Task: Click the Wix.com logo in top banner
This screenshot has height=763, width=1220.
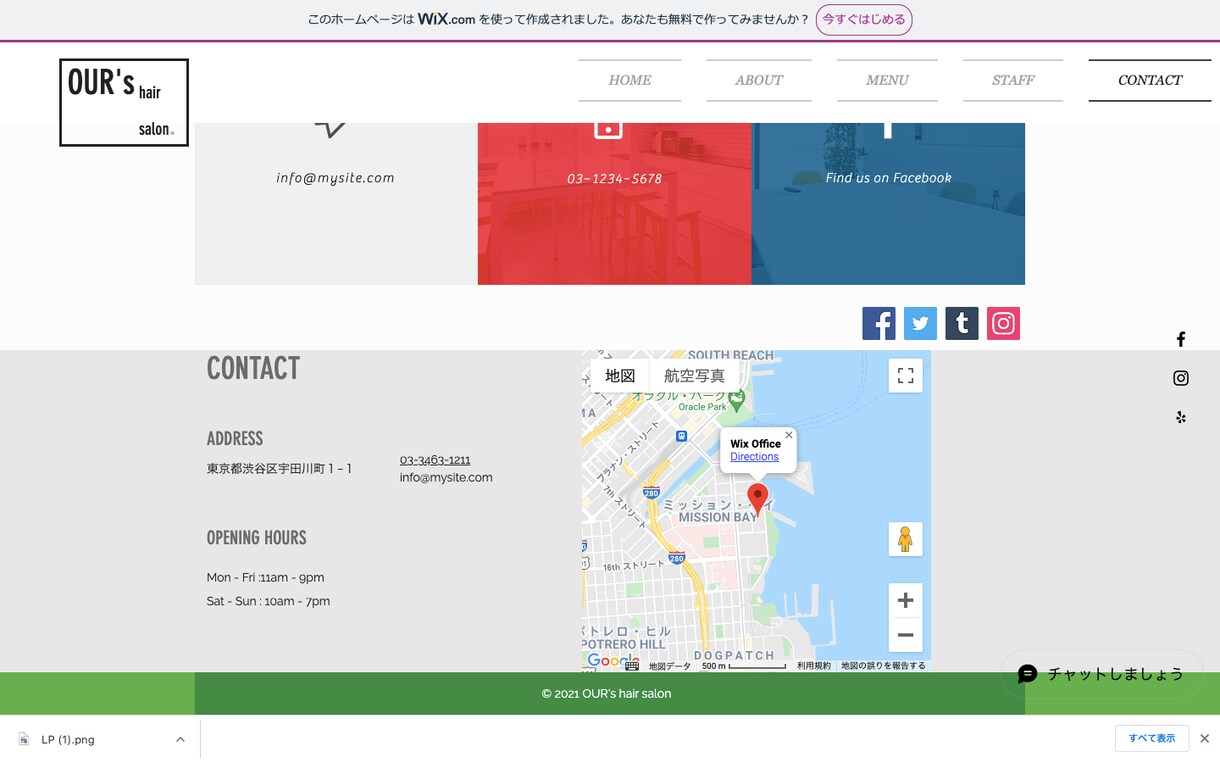Action: (x=446, y=19)
